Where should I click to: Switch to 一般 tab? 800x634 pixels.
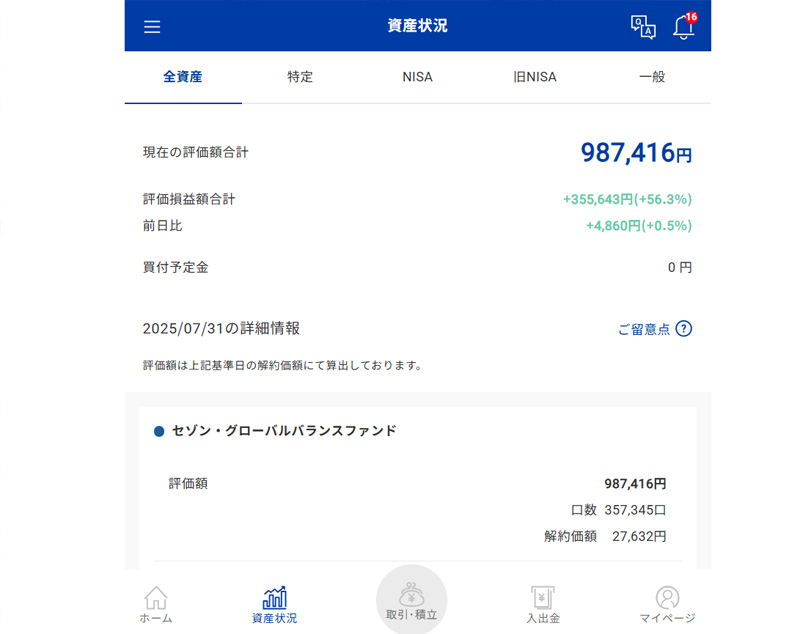coord(652,77)
